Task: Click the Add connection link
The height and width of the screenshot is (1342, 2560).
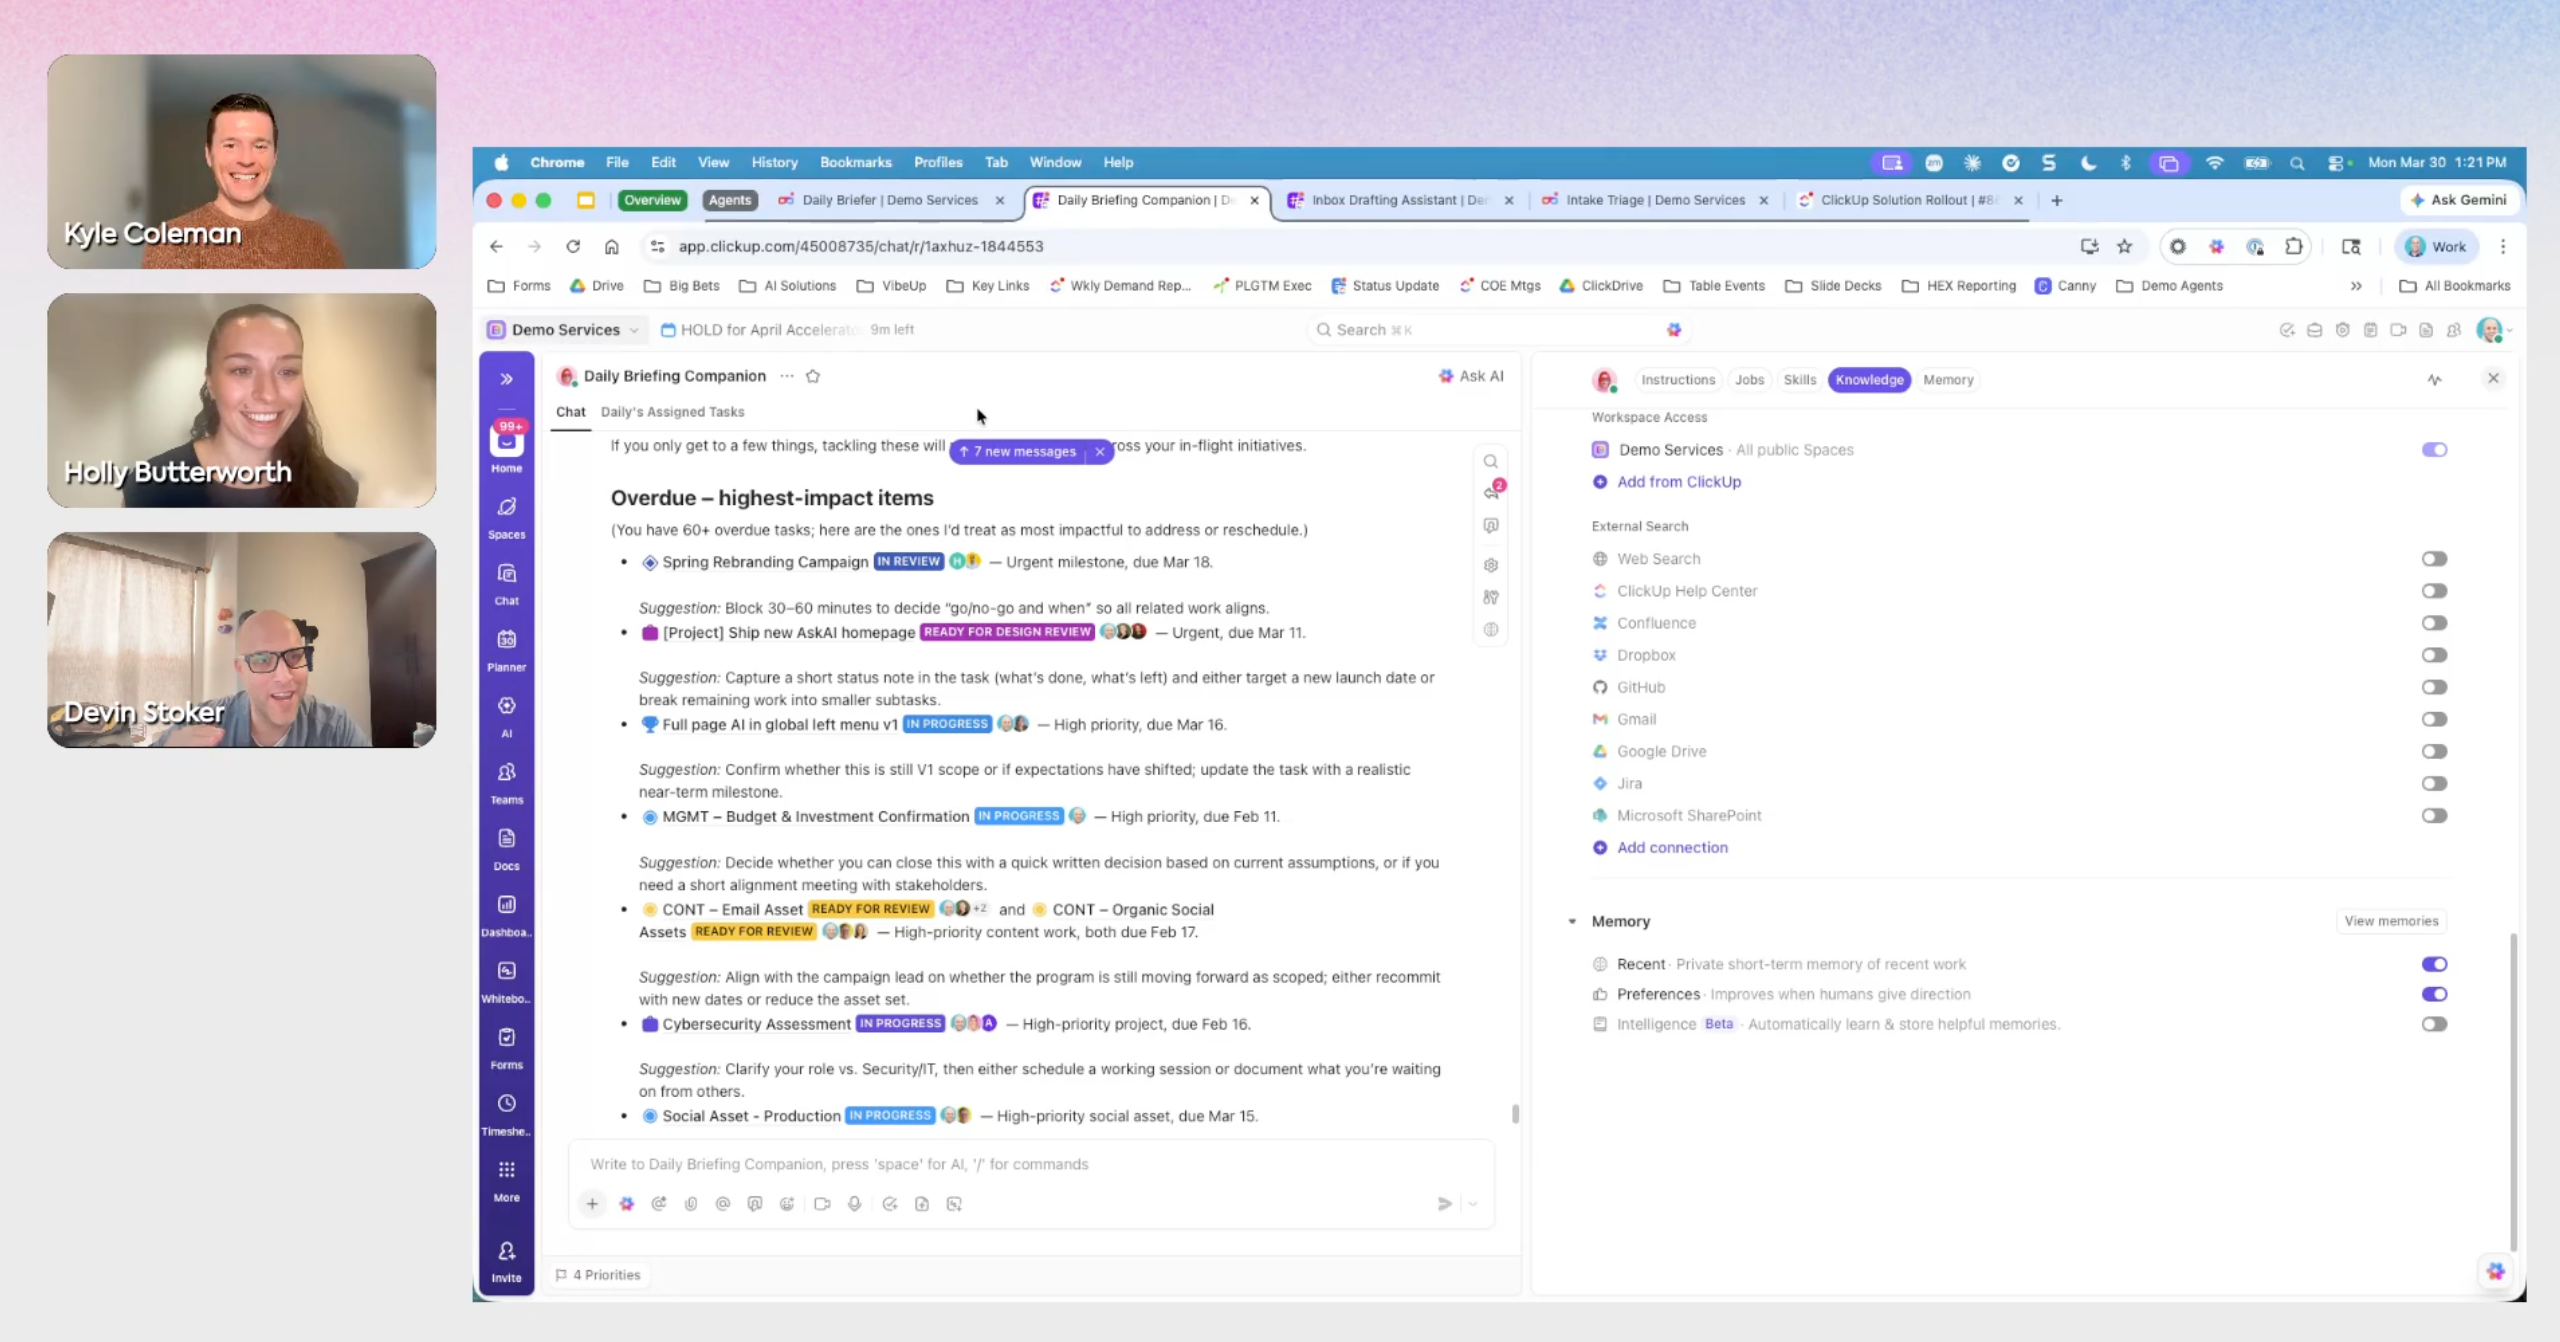Action: click(1671, 847)
